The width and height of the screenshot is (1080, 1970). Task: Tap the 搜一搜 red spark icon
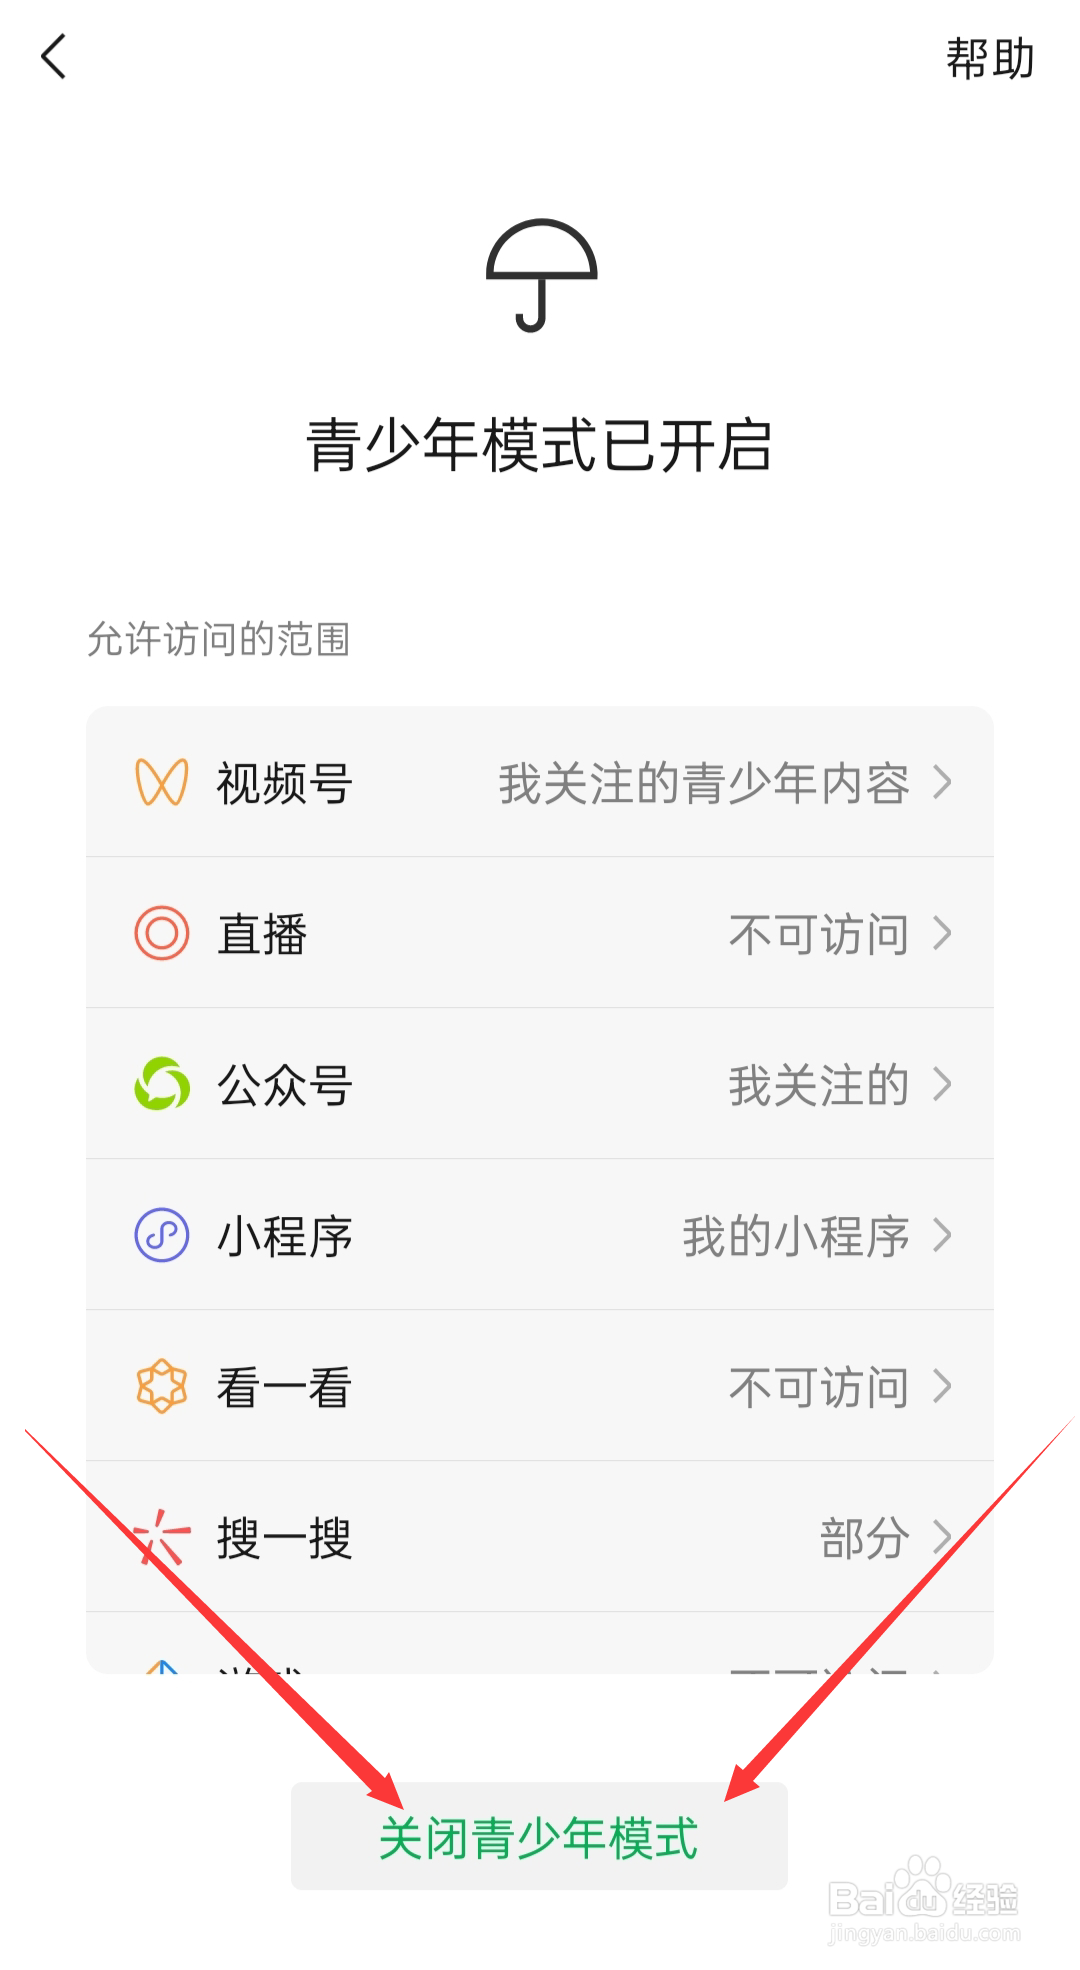pos(162,1537)
